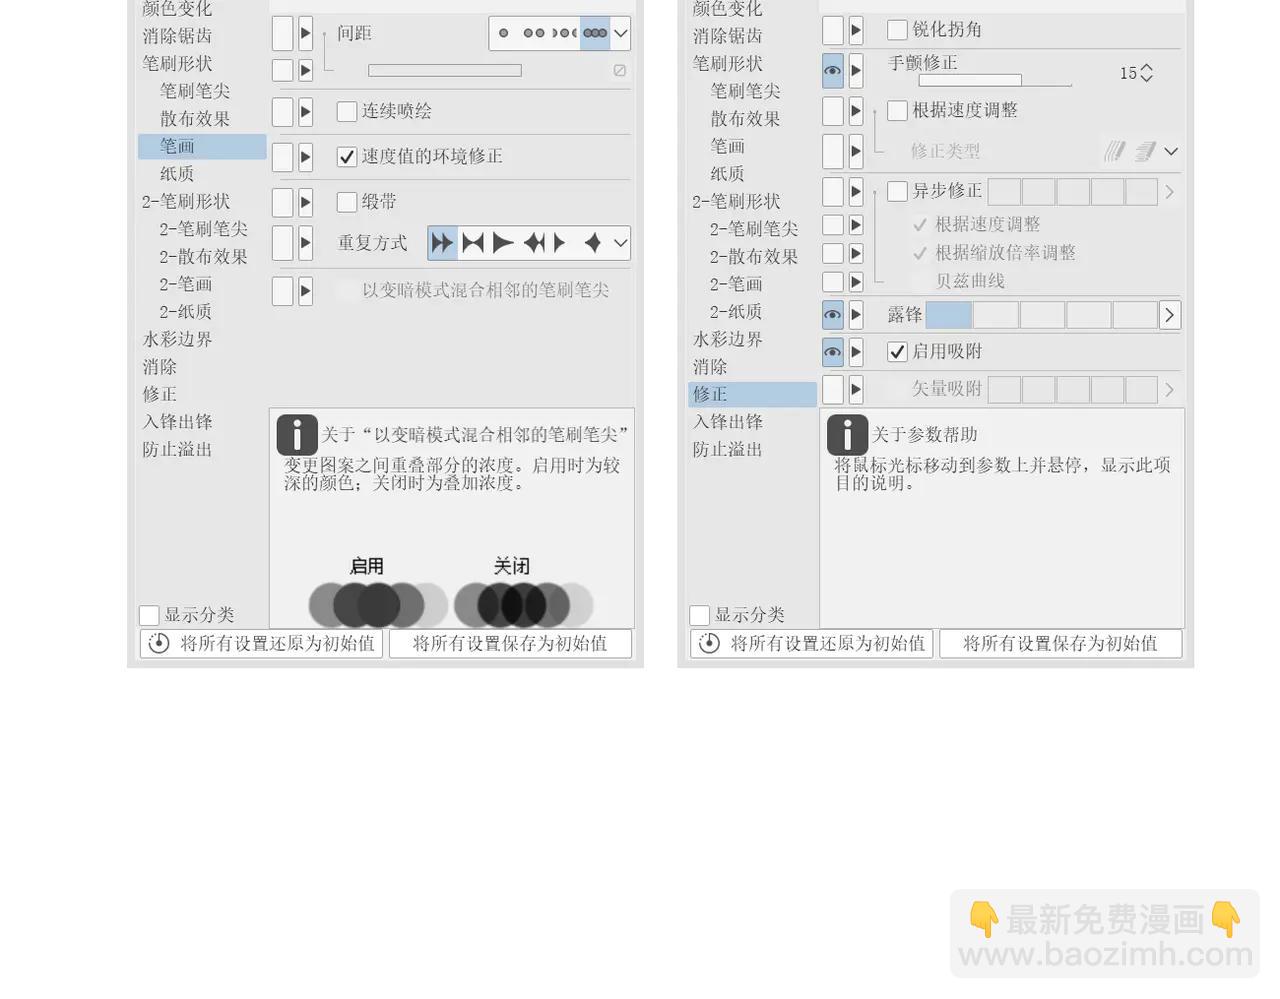Image resolution: width=1280 pixels, height=999 pixels.
Task: Select the first repeat method icon
Action: (x=442, y=243)
